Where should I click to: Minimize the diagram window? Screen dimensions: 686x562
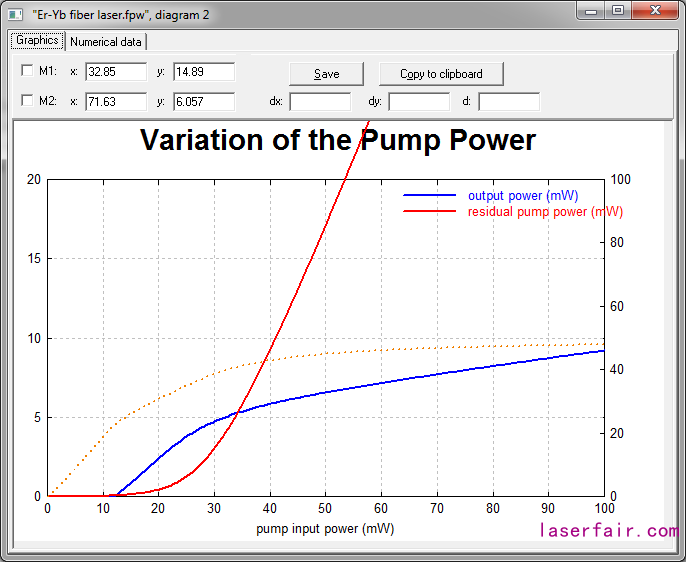[x=593, y=10]
